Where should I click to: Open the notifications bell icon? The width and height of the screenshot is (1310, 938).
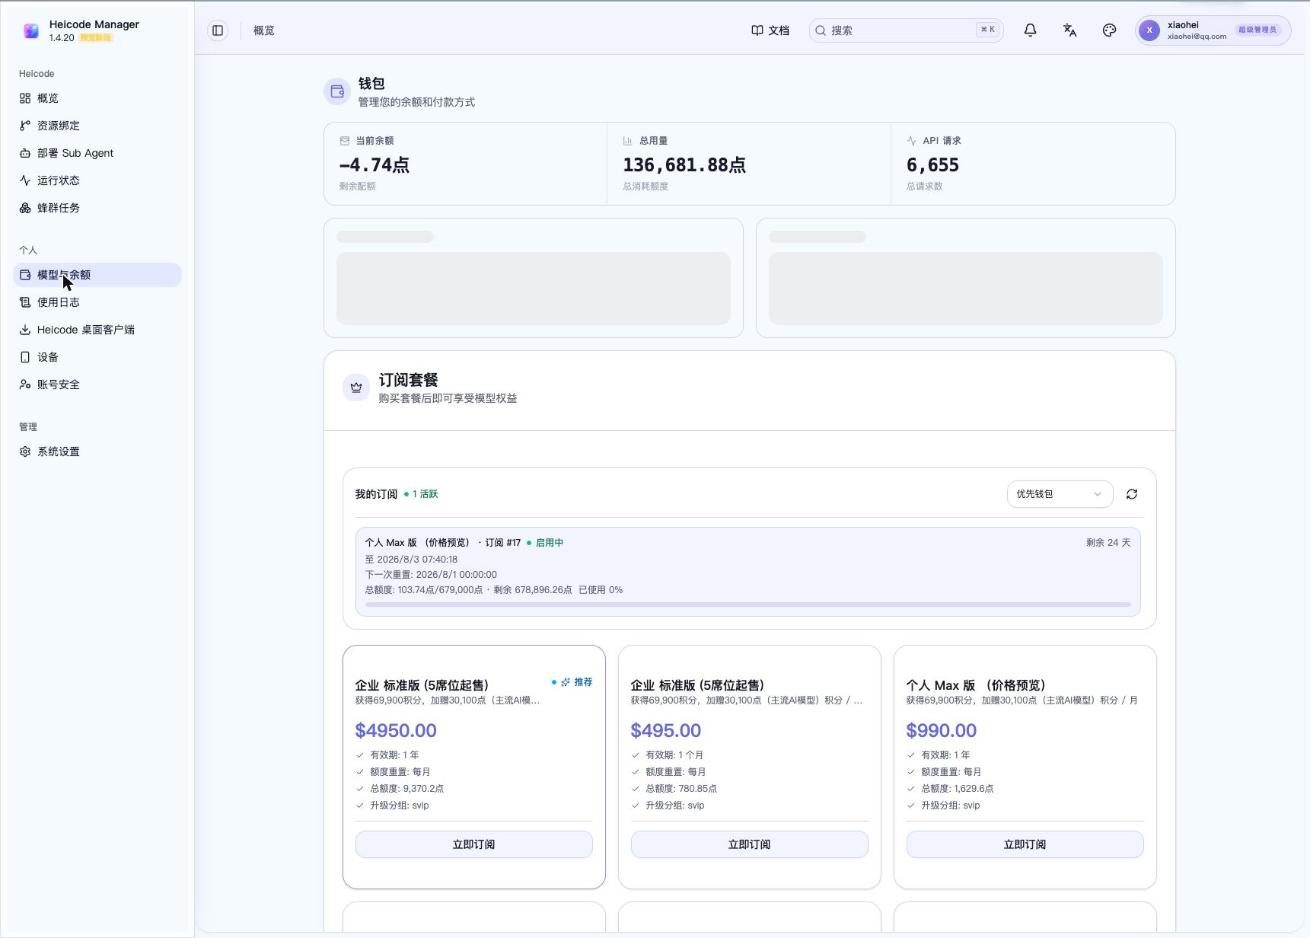tap(1030, 30)
